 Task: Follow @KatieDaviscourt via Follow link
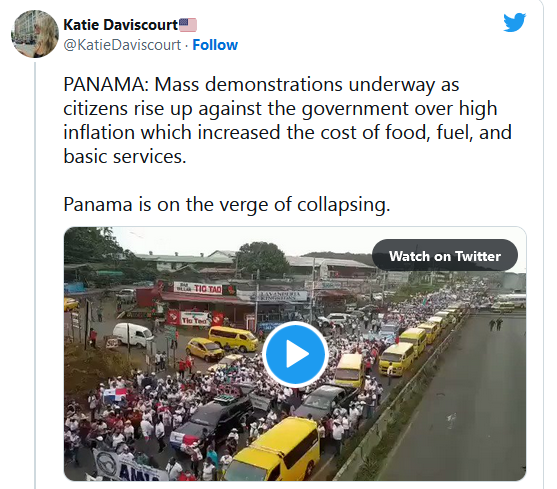[215, 45]
